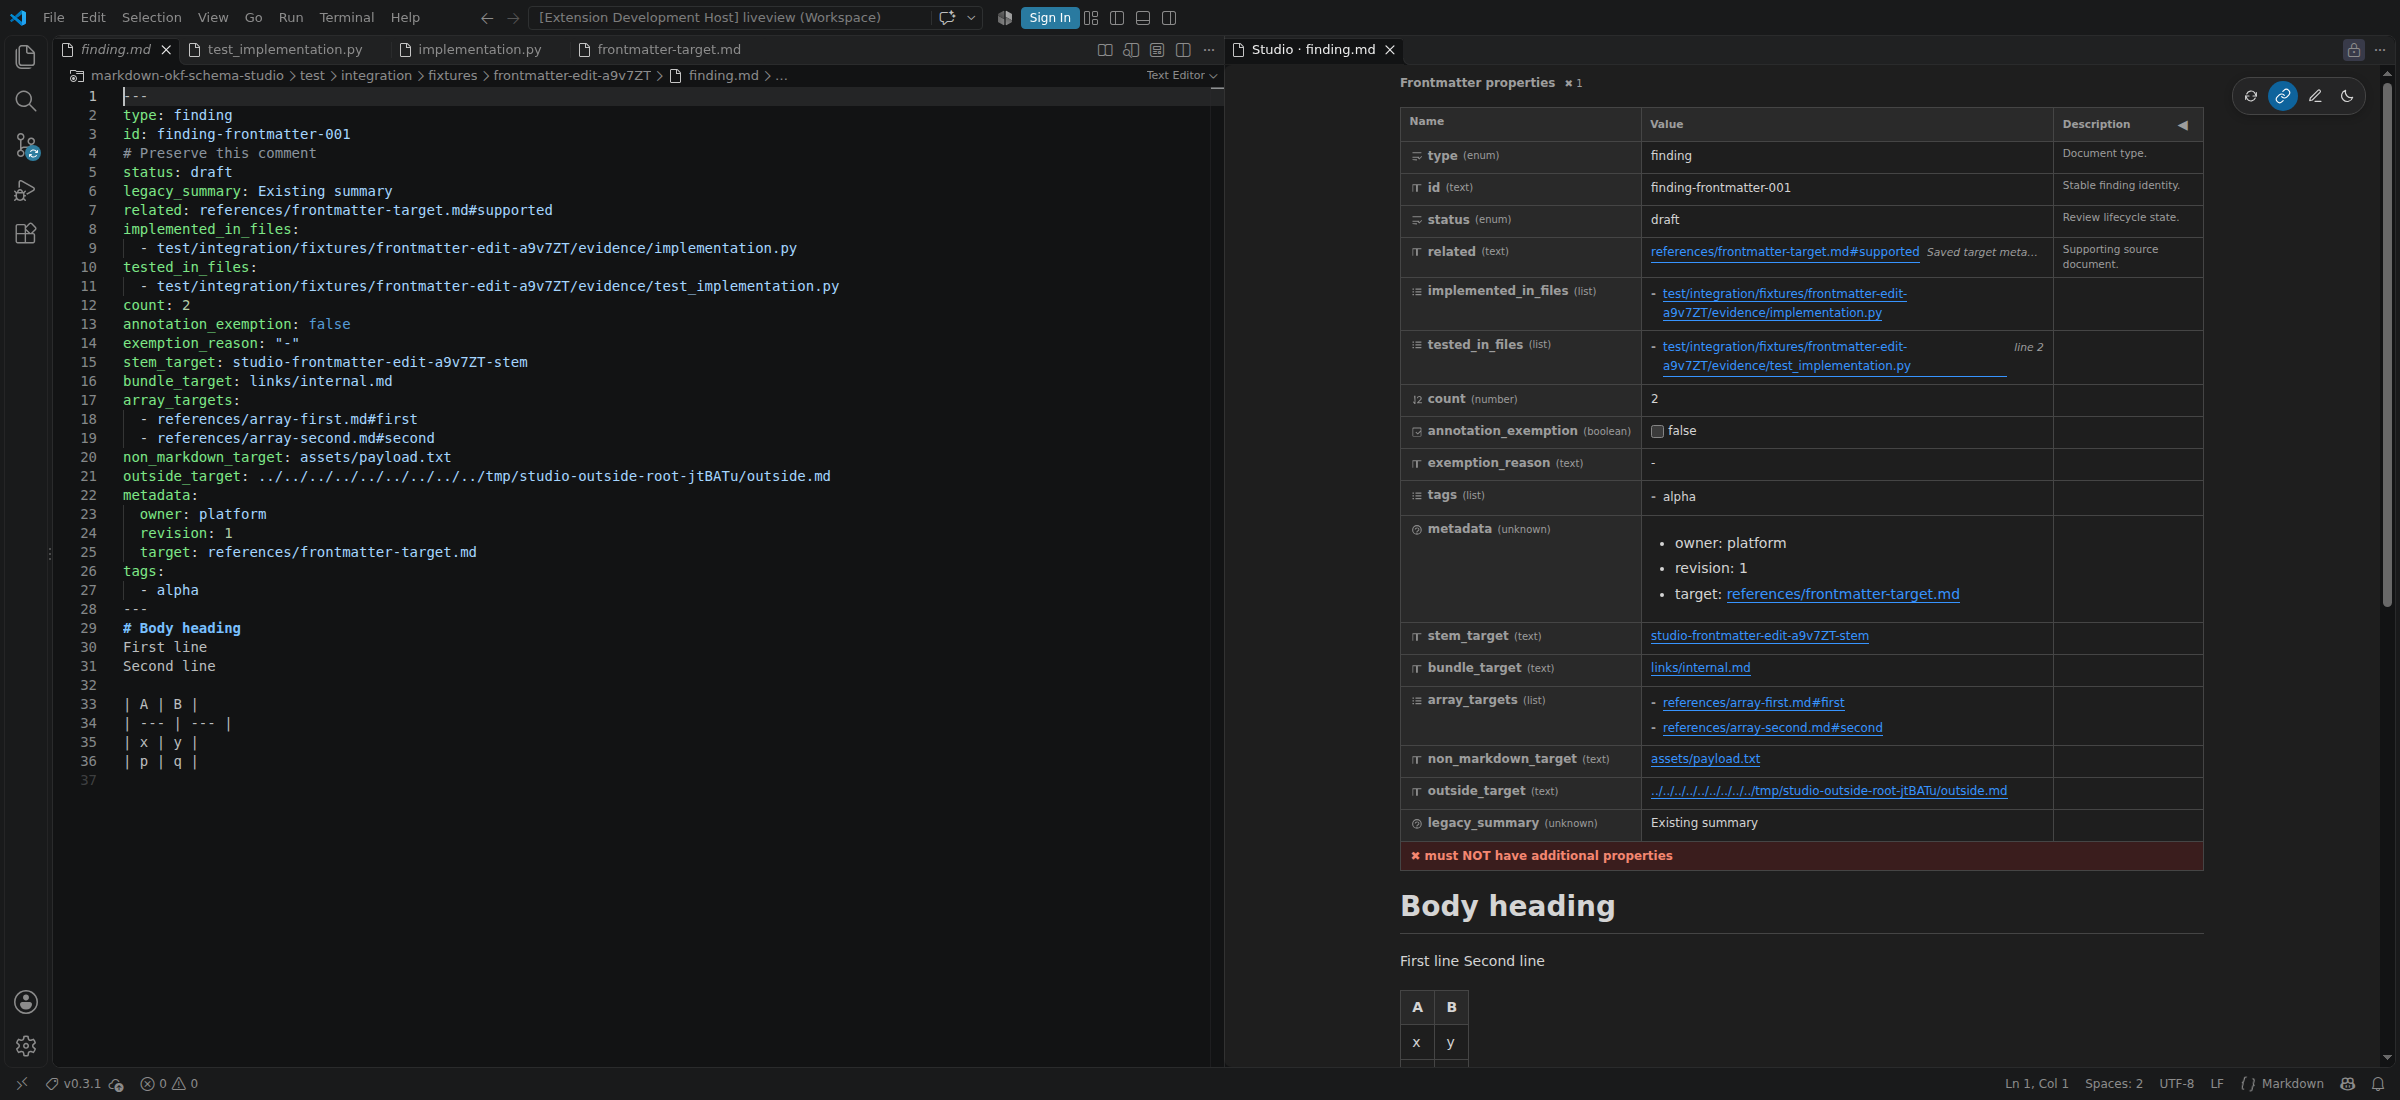The image size is (2400, 1100).
Task: Open the Text Editor dropdown
Action: coord(1181,75)
